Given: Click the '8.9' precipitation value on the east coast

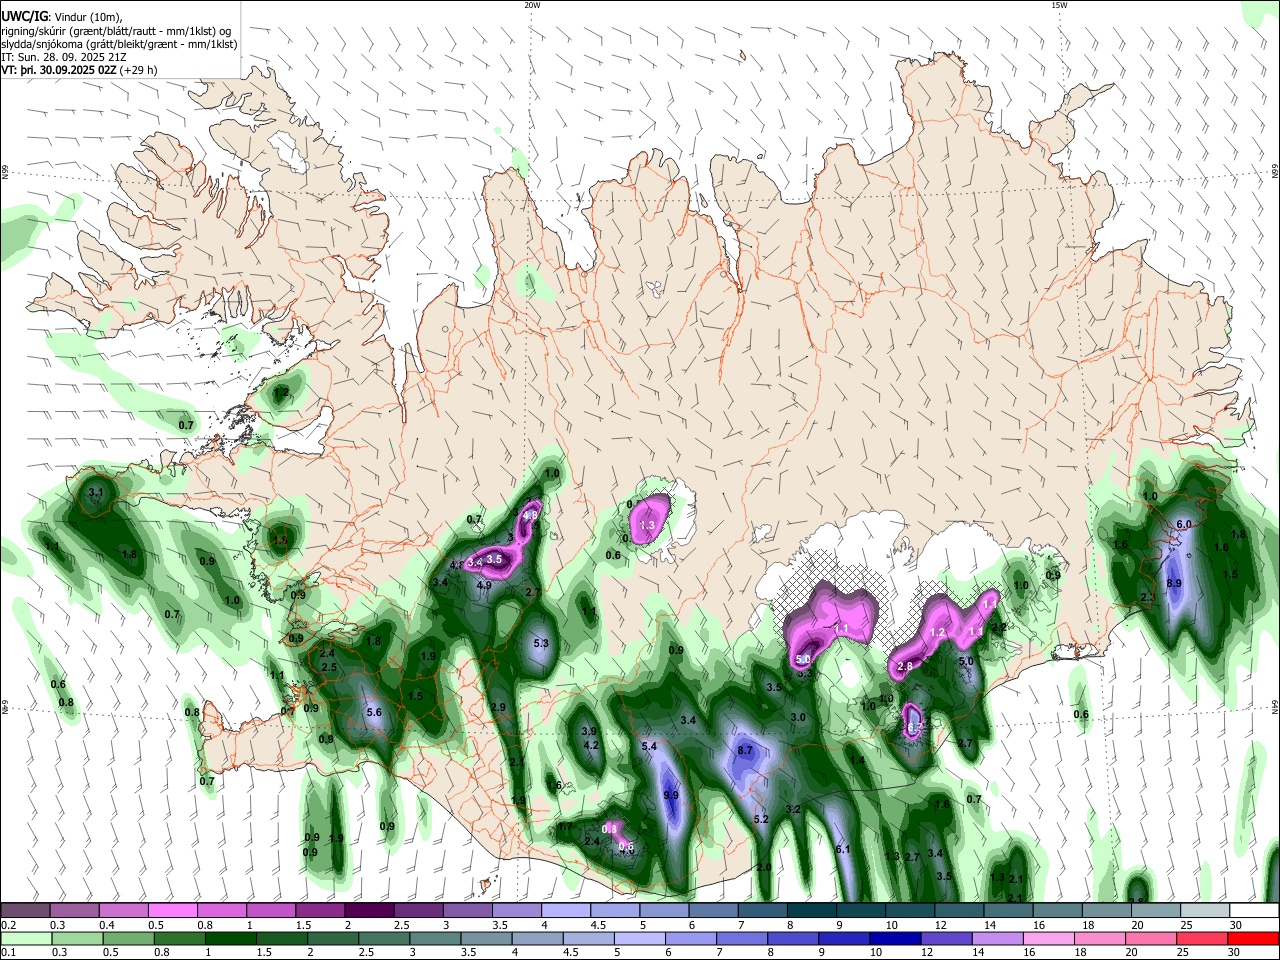Looking at the screenshot, I should [x=1175, y=583].
